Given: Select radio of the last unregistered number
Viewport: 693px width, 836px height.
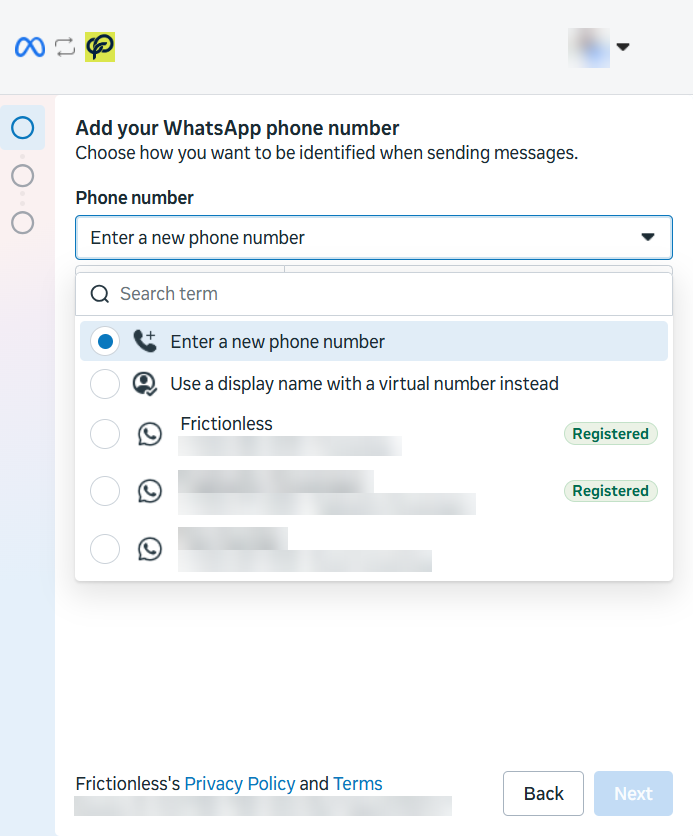Looking at the screenshot, I should tap(105, 549).
